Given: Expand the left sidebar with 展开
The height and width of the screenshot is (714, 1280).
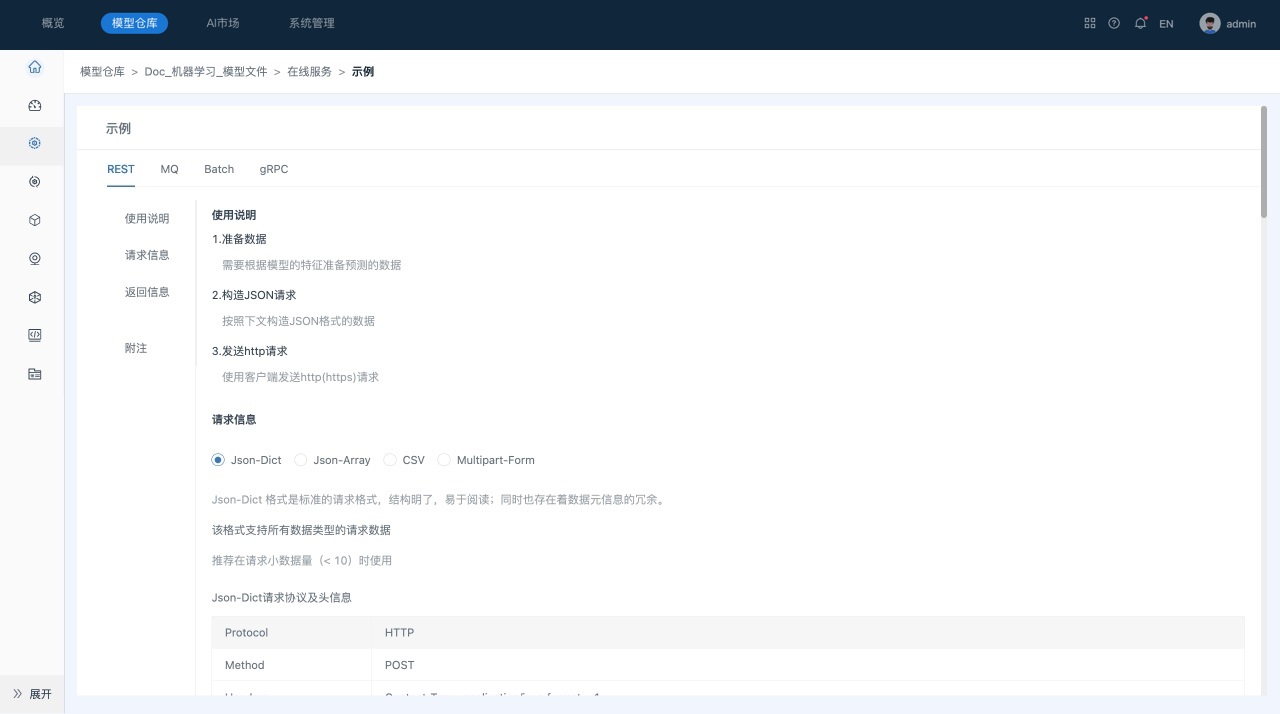Looking at the screenshot, I should tap(32, 694).
